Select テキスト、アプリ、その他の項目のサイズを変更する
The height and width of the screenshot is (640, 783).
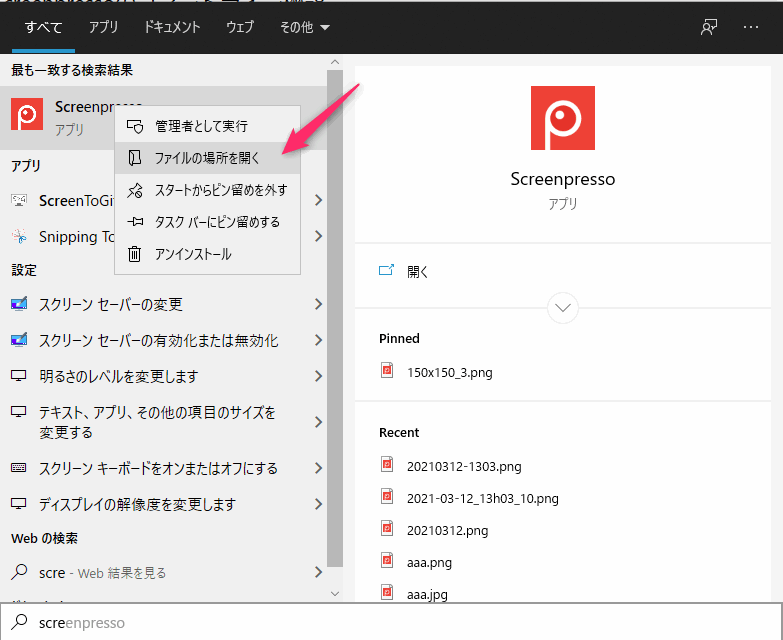tap(157, 422)
